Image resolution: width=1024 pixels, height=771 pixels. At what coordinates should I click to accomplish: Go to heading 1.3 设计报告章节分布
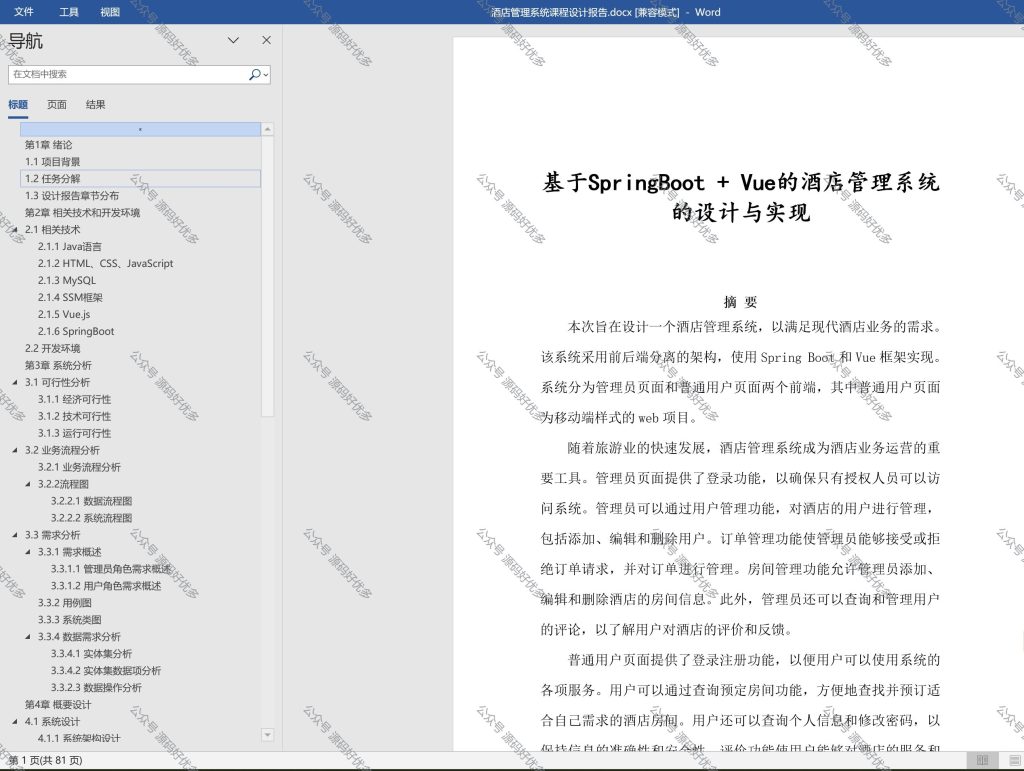[x=72, y=196]
